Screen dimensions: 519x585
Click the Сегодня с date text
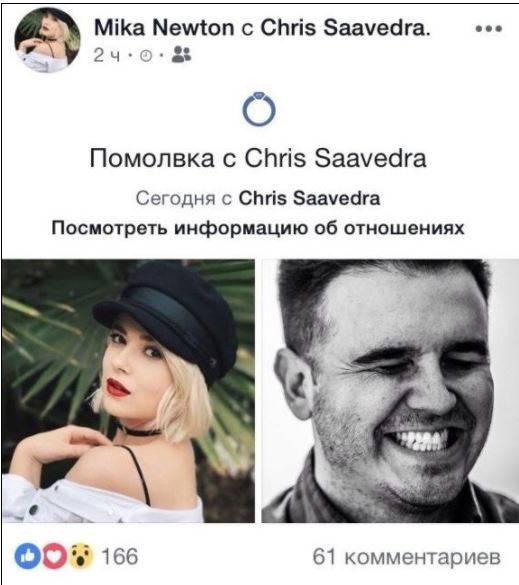tap(184, 198)
